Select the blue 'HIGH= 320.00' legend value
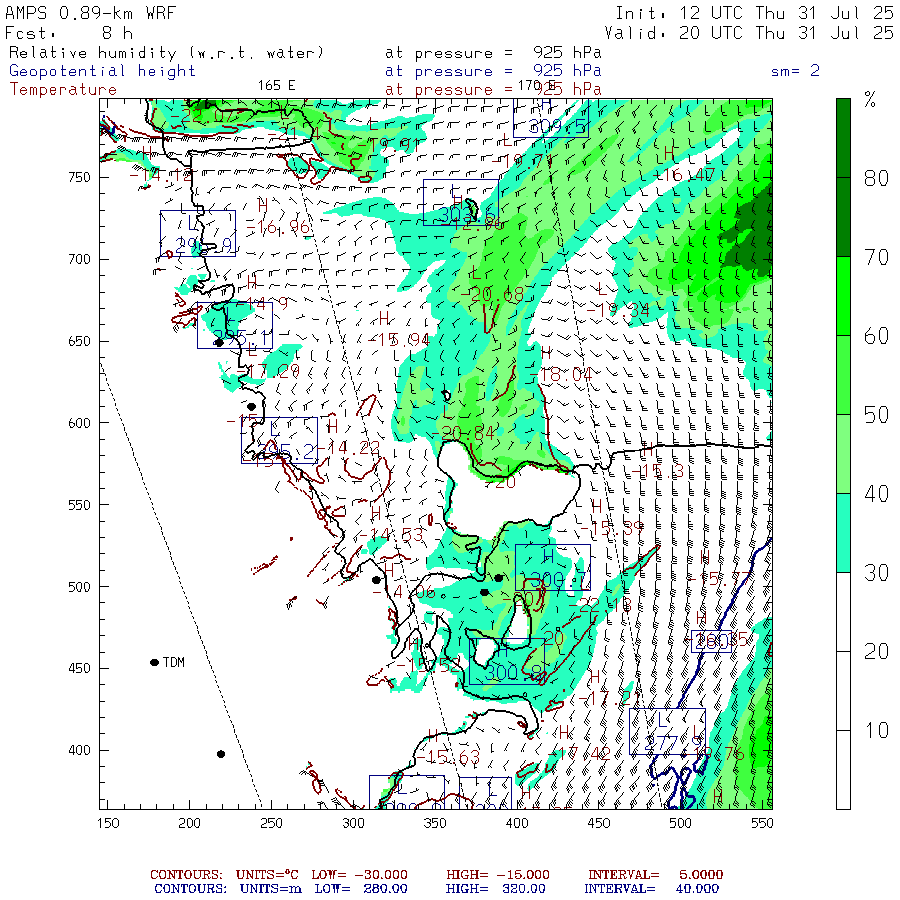The width and height of the screenshot is (900, 900). pos(496,889)
